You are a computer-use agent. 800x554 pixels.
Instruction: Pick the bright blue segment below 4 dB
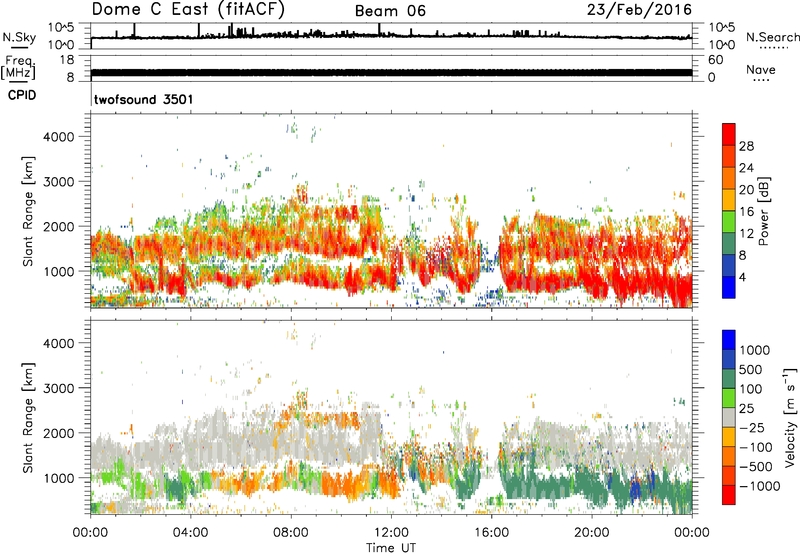pos(729,287)
